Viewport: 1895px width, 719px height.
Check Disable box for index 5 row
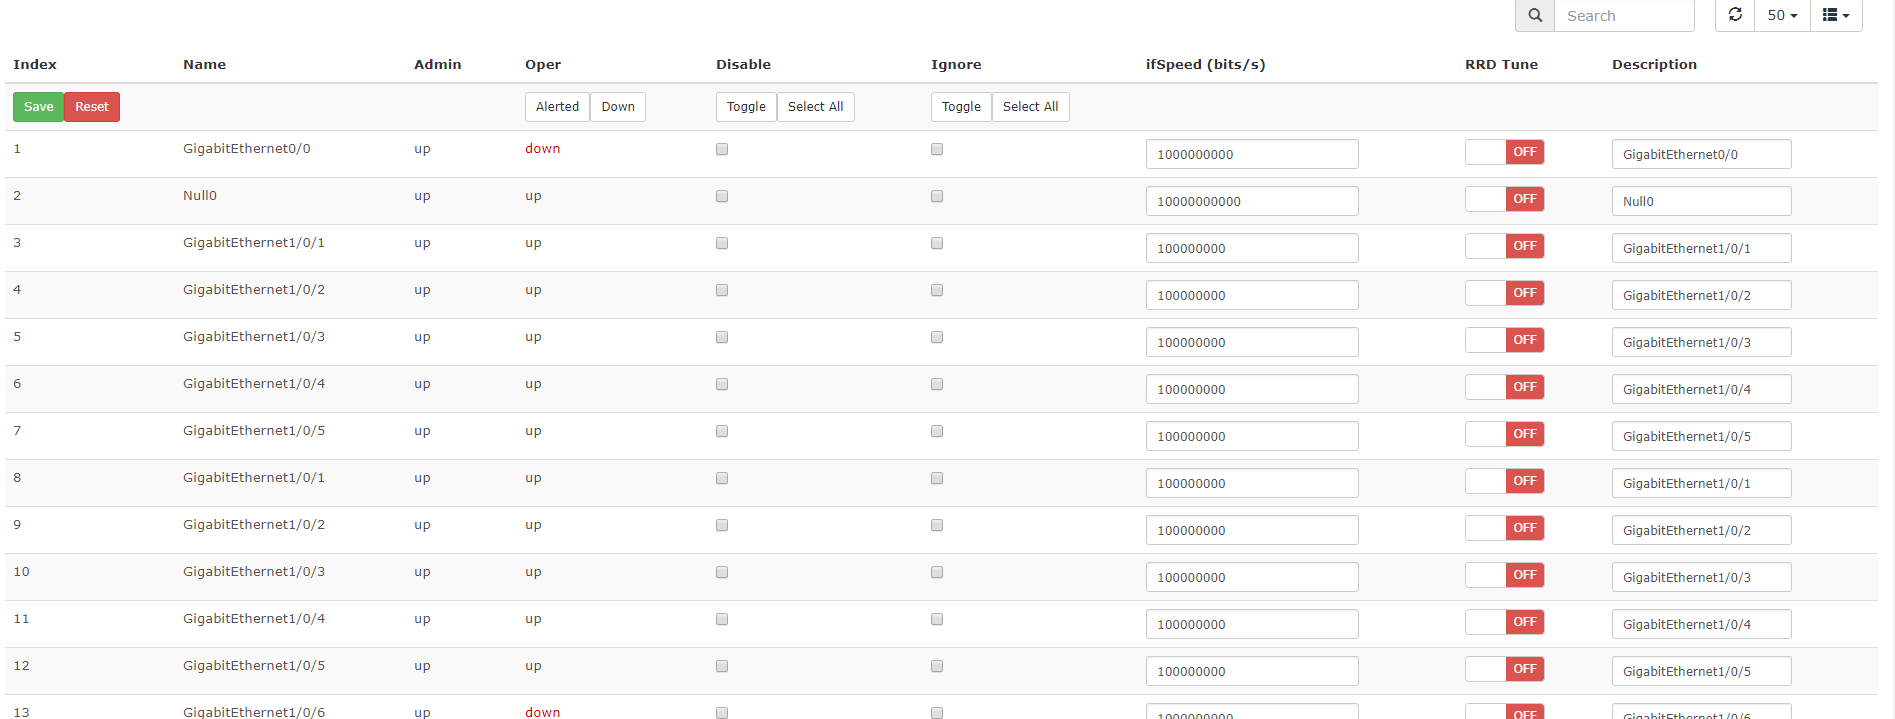tap(722, 337)
